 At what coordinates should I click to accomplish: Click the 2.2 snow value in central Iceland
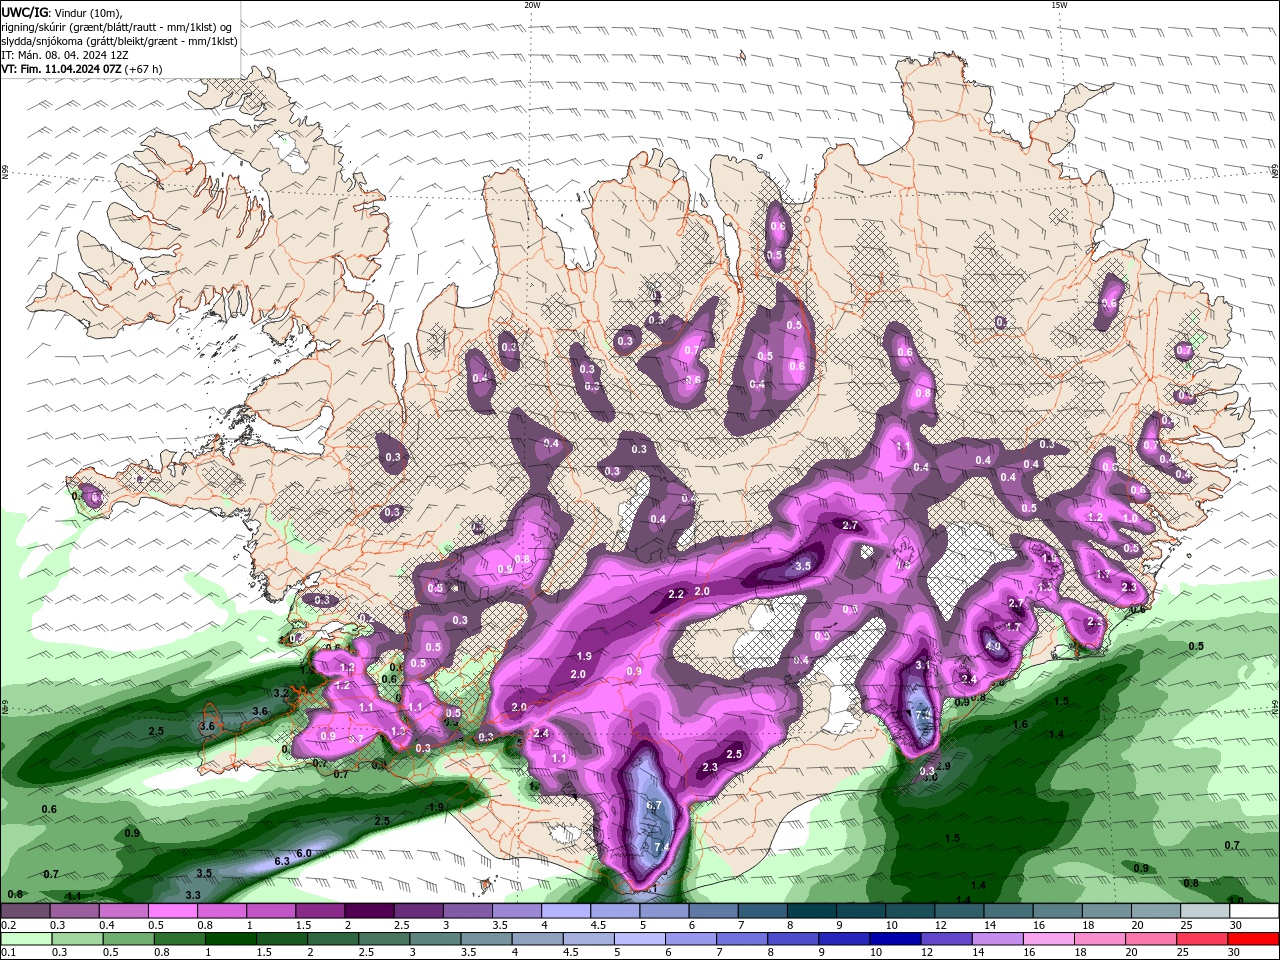(x=675, y=594)
